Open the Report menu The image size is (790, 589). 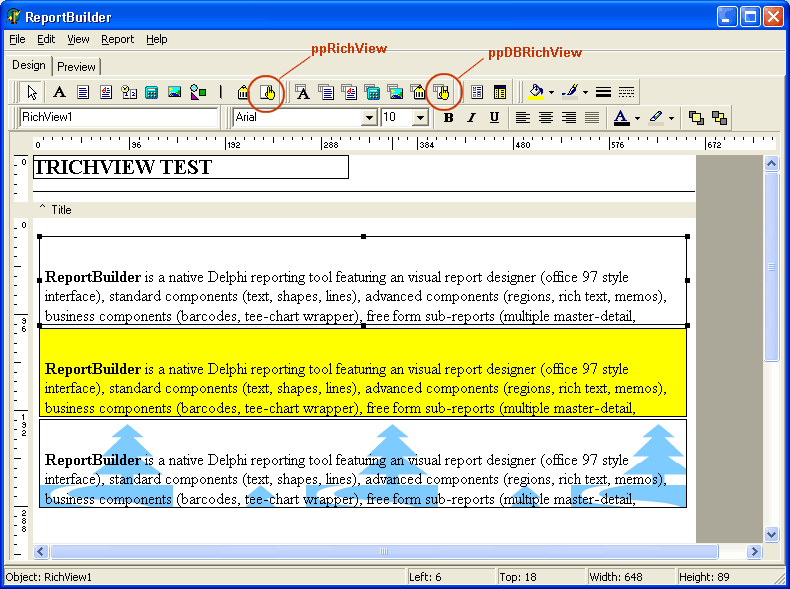[117, 40]
